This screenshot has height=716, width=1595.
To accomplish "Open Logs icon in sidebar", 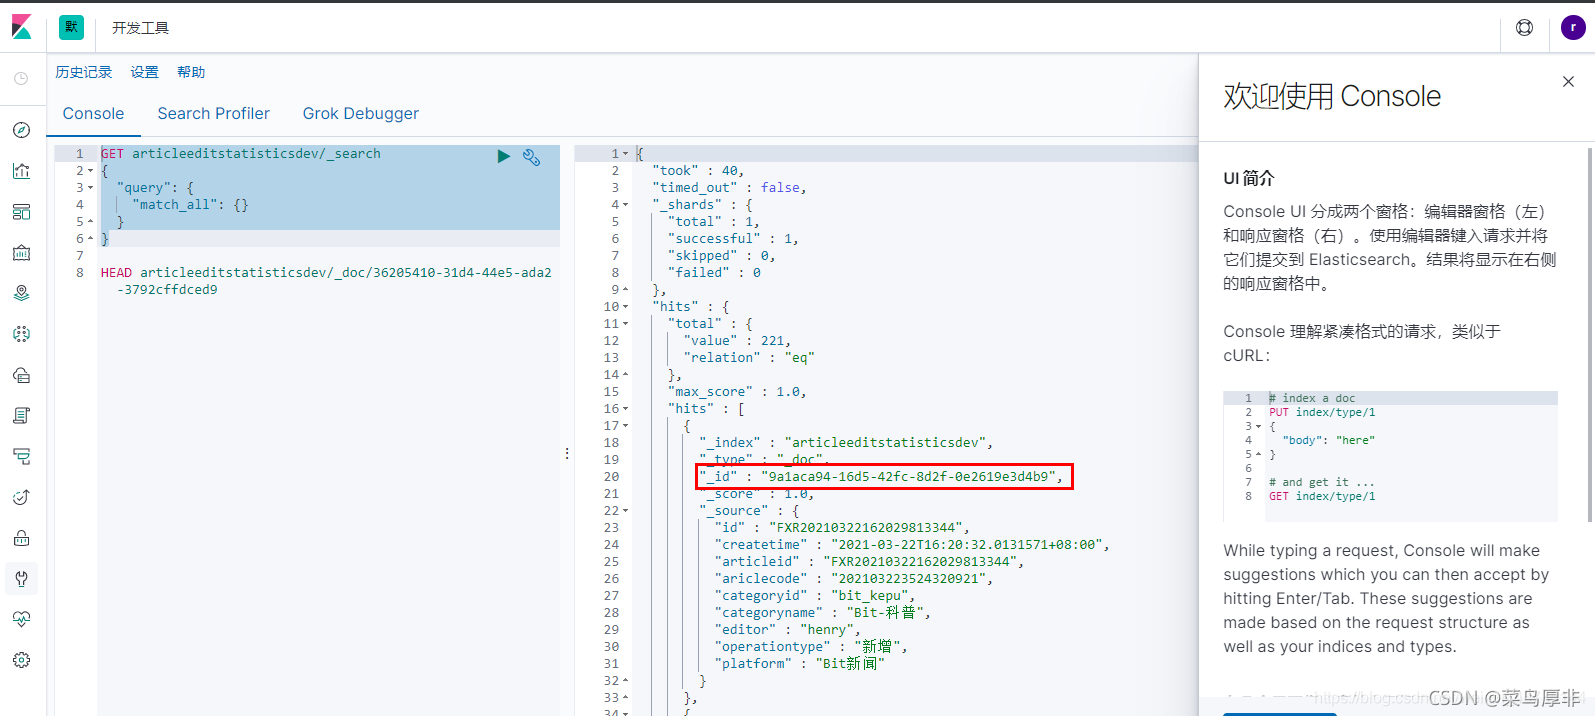I will [21, 416].
